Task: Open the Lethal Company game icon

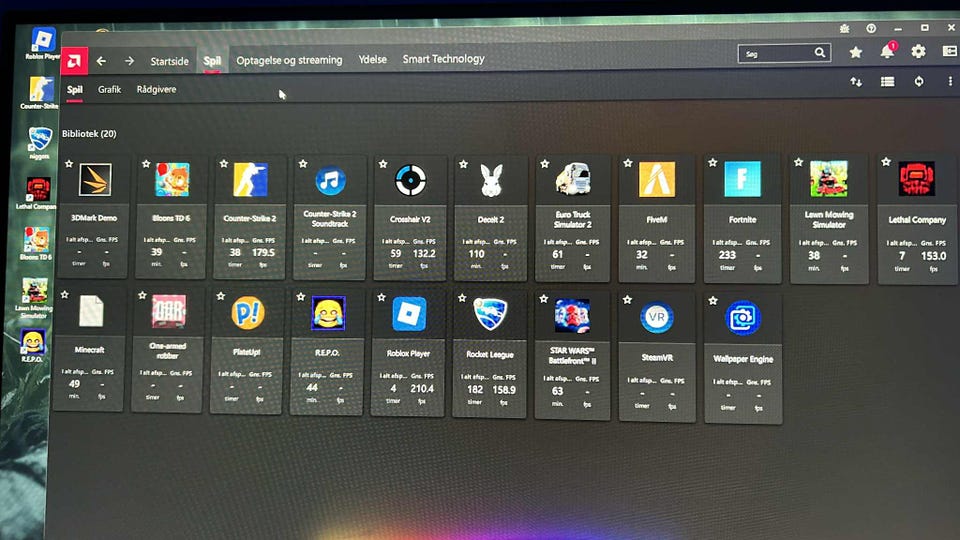Action: tap(917, 179)
